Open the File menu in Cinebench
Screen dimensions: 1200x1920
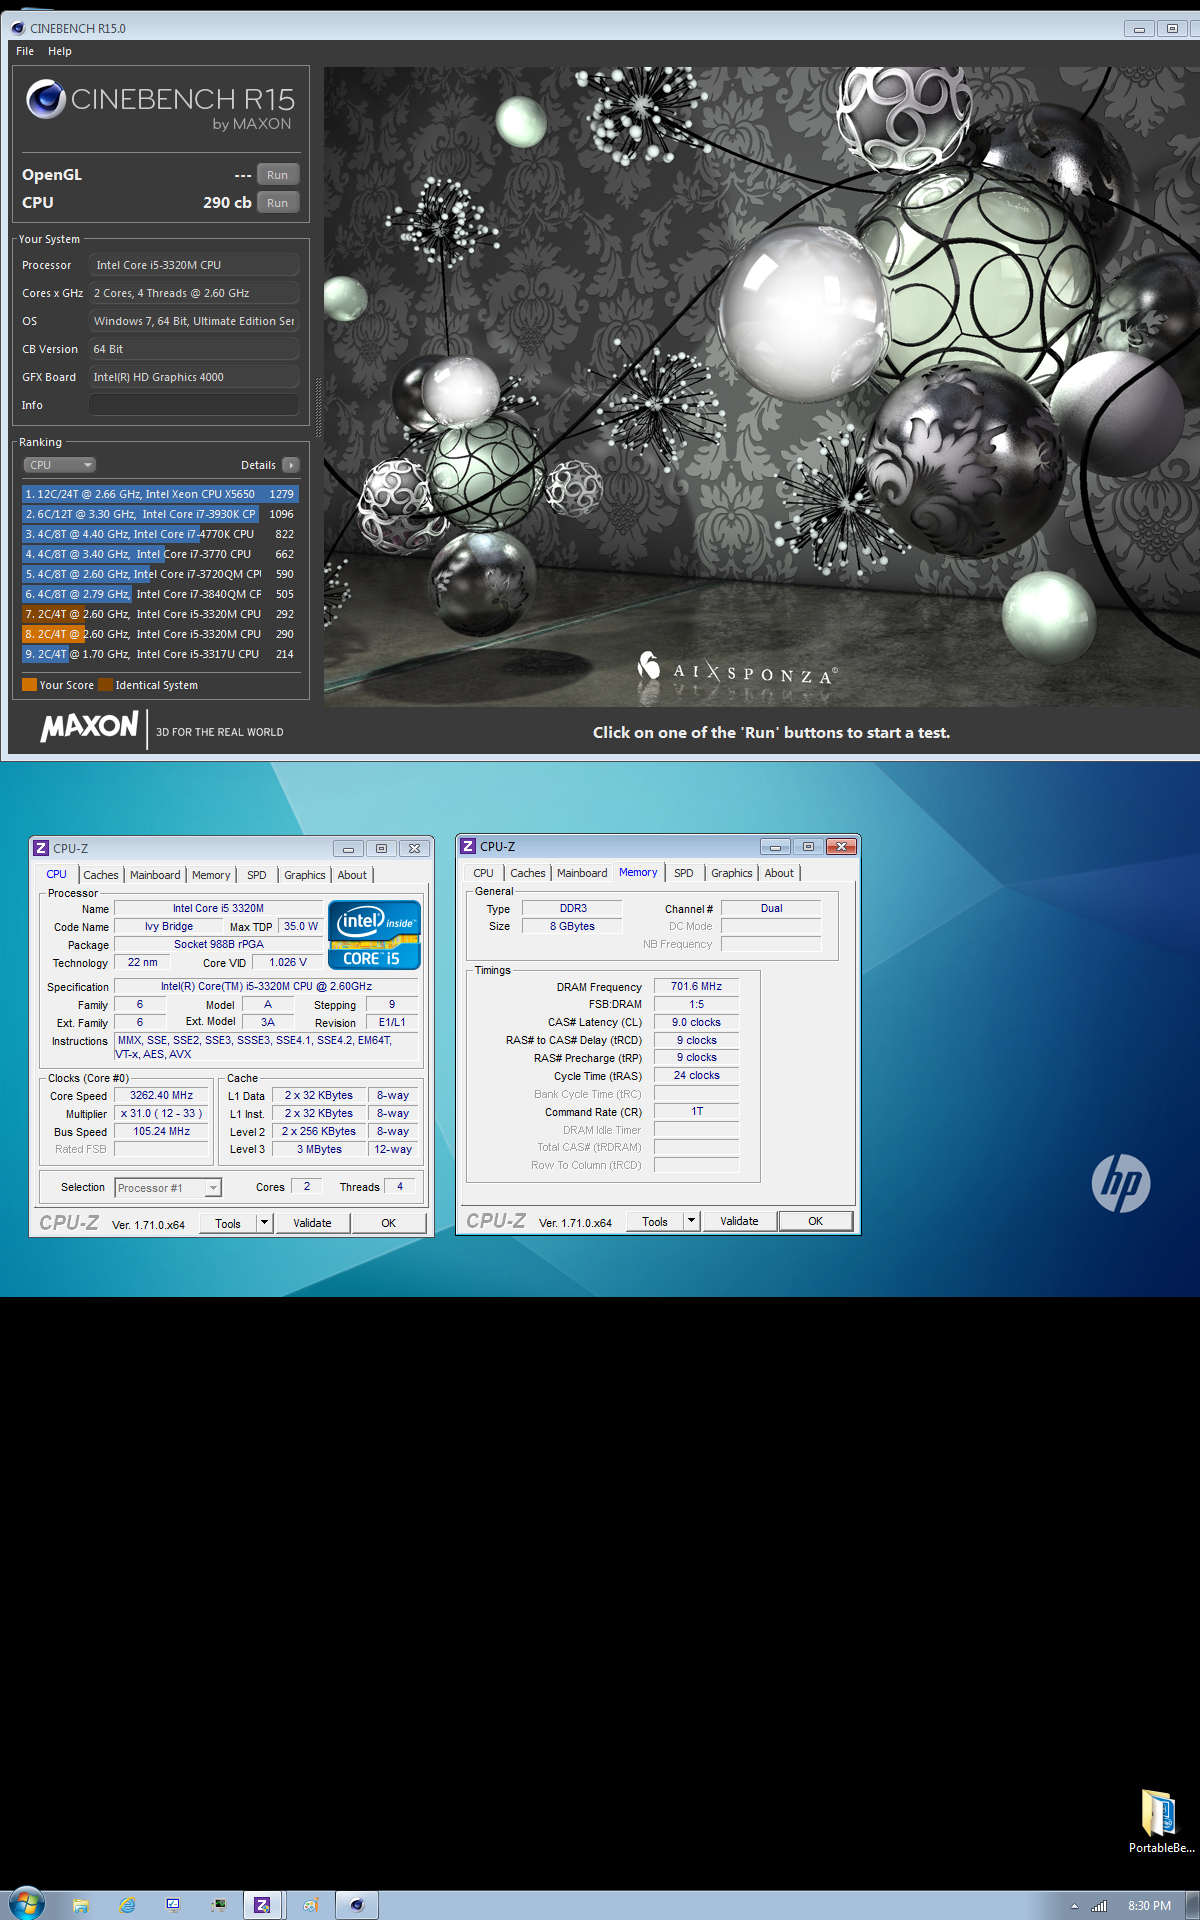tap(25, 51)
